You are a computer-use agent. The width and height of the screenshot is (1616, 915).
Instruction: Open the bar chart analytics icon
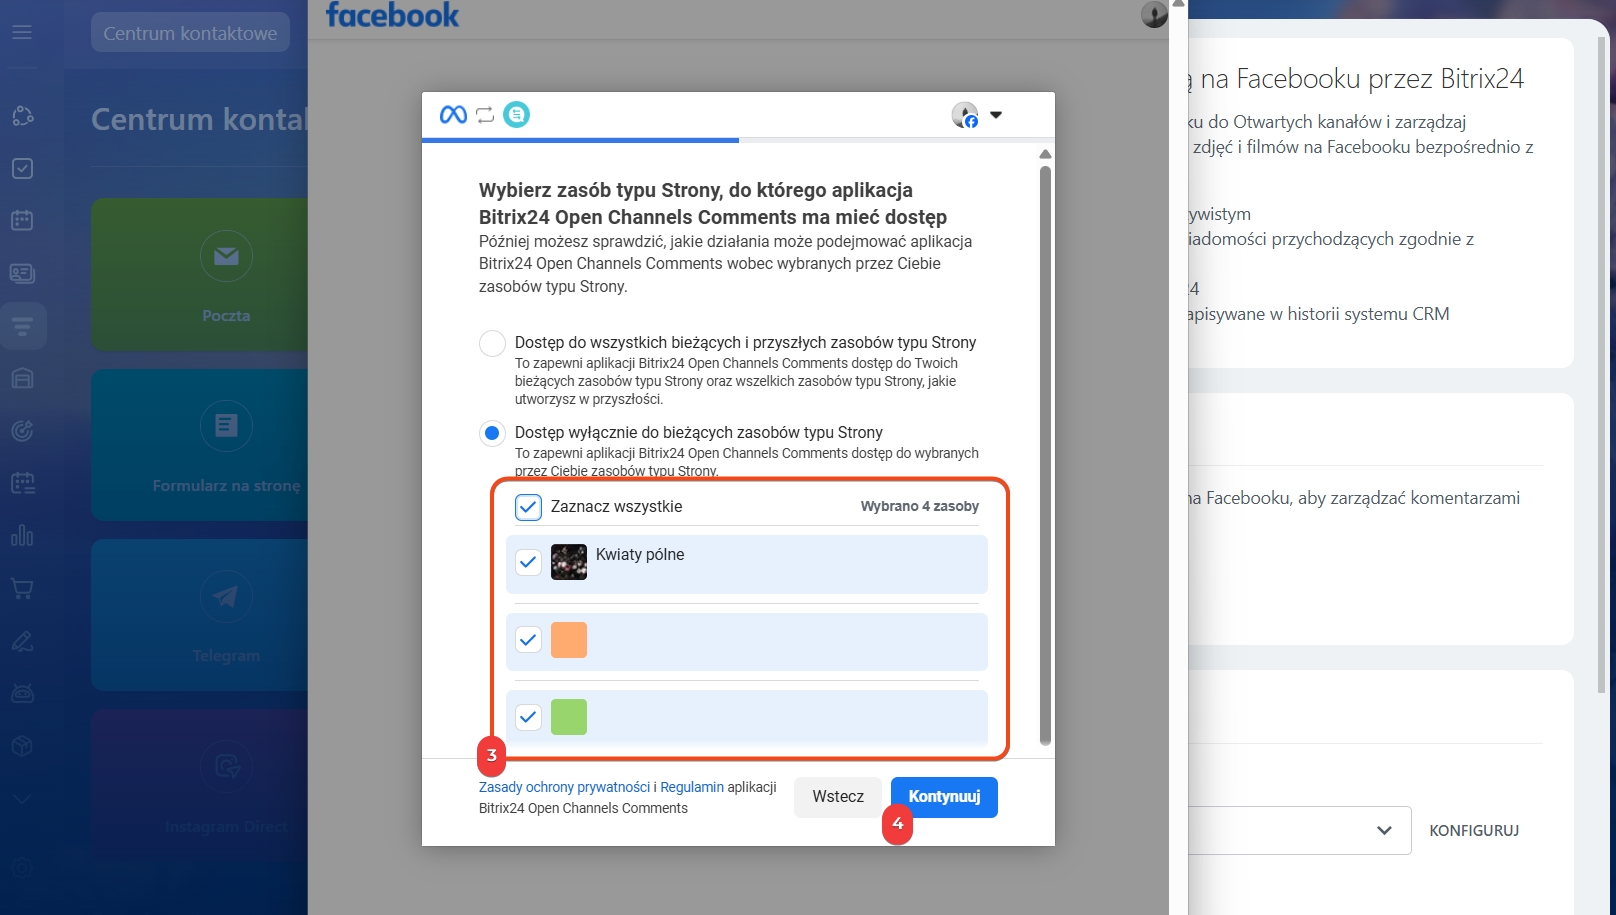(x=22, y=536)
